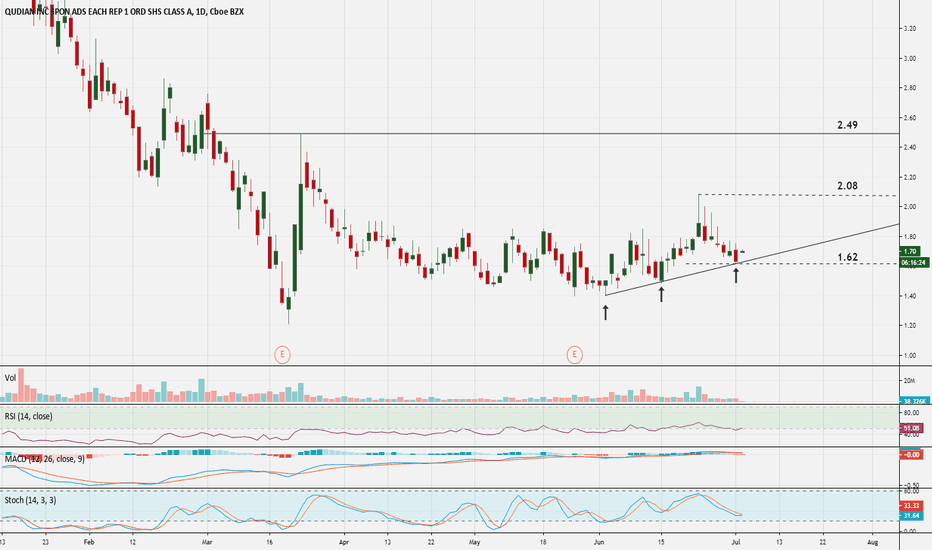Screen dimensions: 932x550
Task: Click the Stoch value tag 31.64
Action: 911,516
